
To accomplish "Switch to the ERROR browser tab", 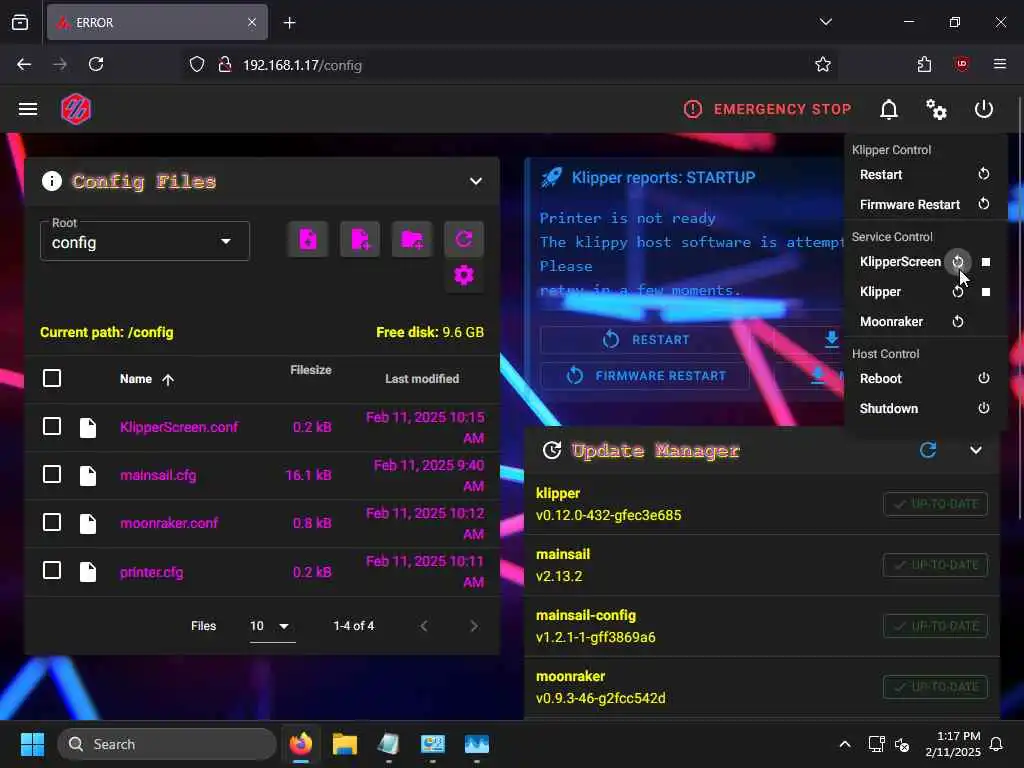I will tap(157, 23).
